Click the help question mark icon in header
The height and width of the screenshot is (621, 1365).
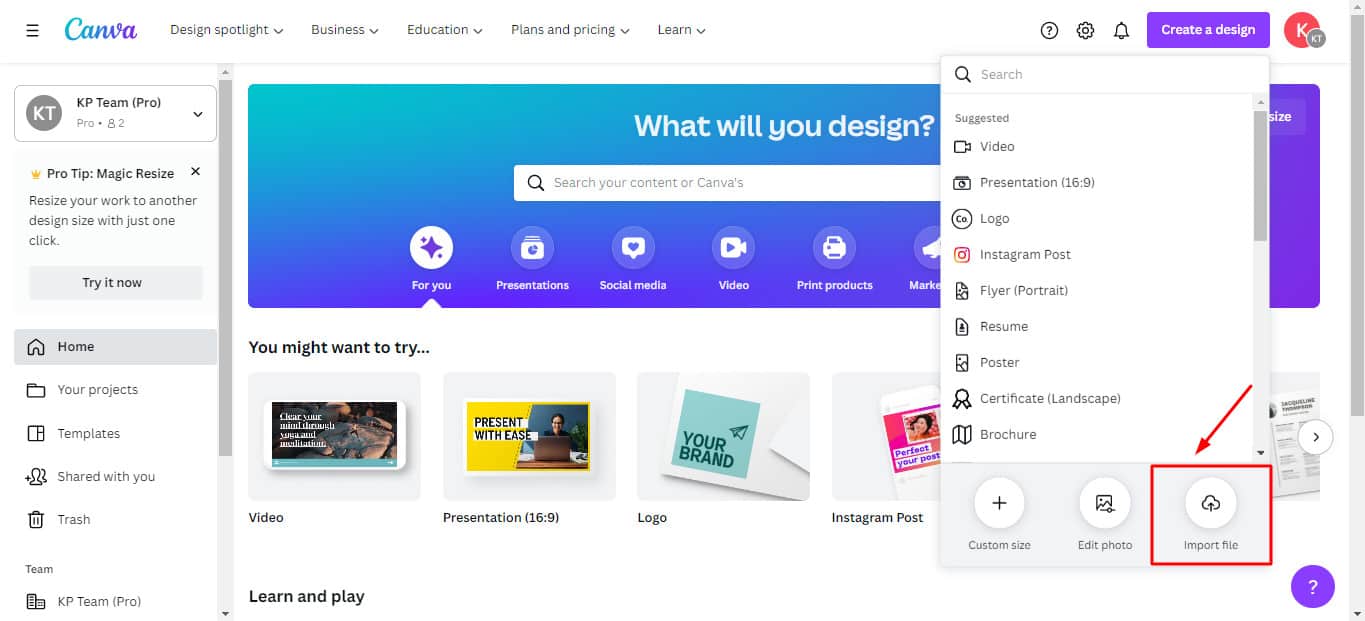[1049, 30]
